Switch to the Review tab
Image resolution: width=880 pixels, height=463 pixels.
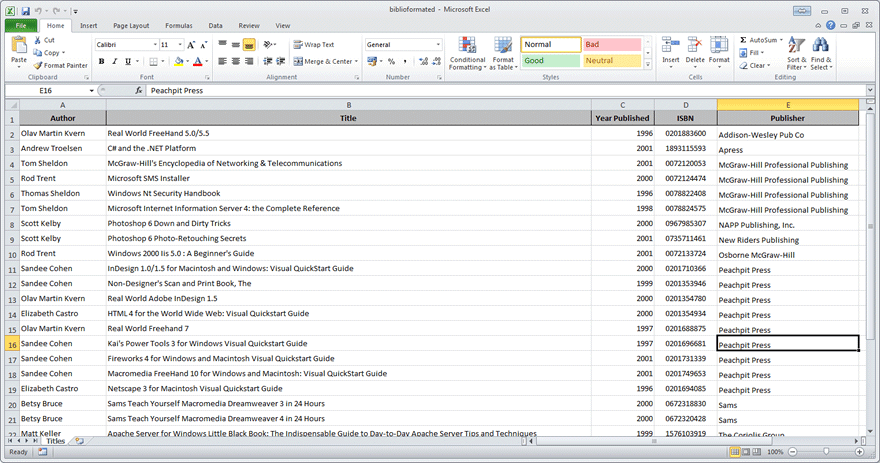[249, 25]
